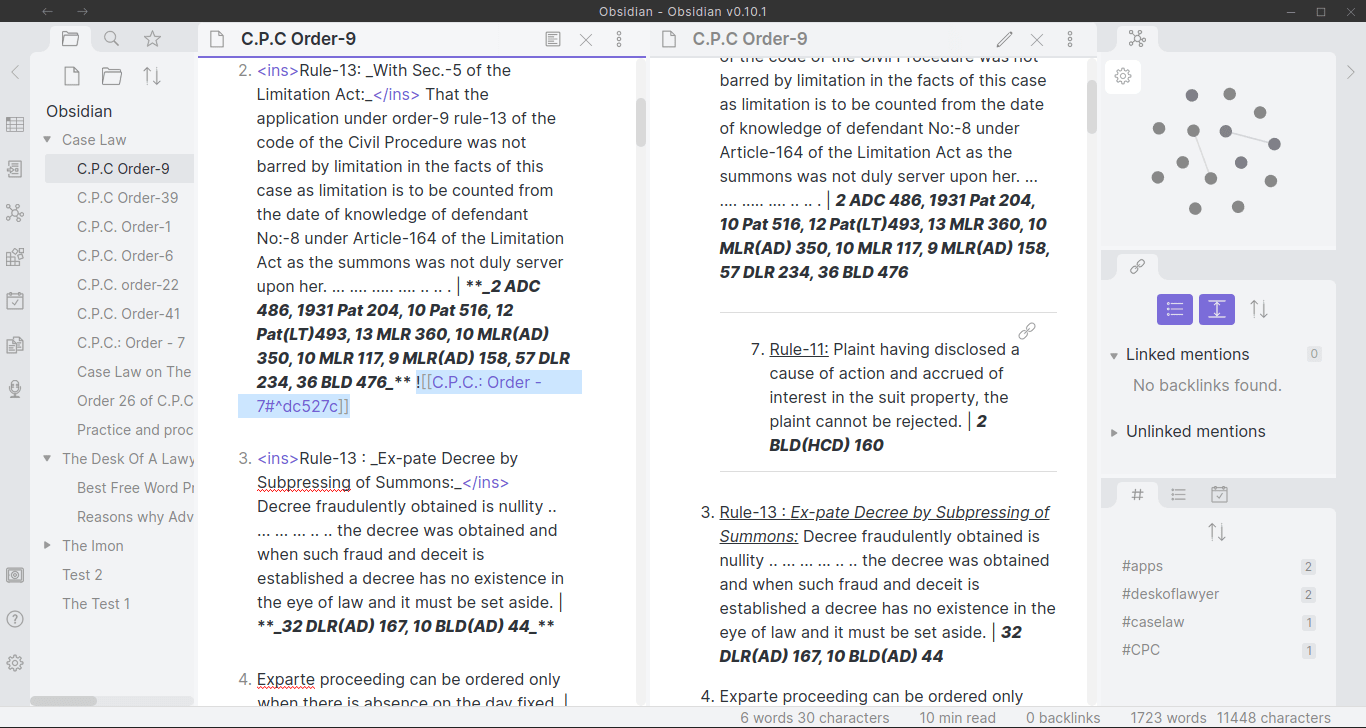Close the left C.P.C Order-9 pane

pos(586,39)
